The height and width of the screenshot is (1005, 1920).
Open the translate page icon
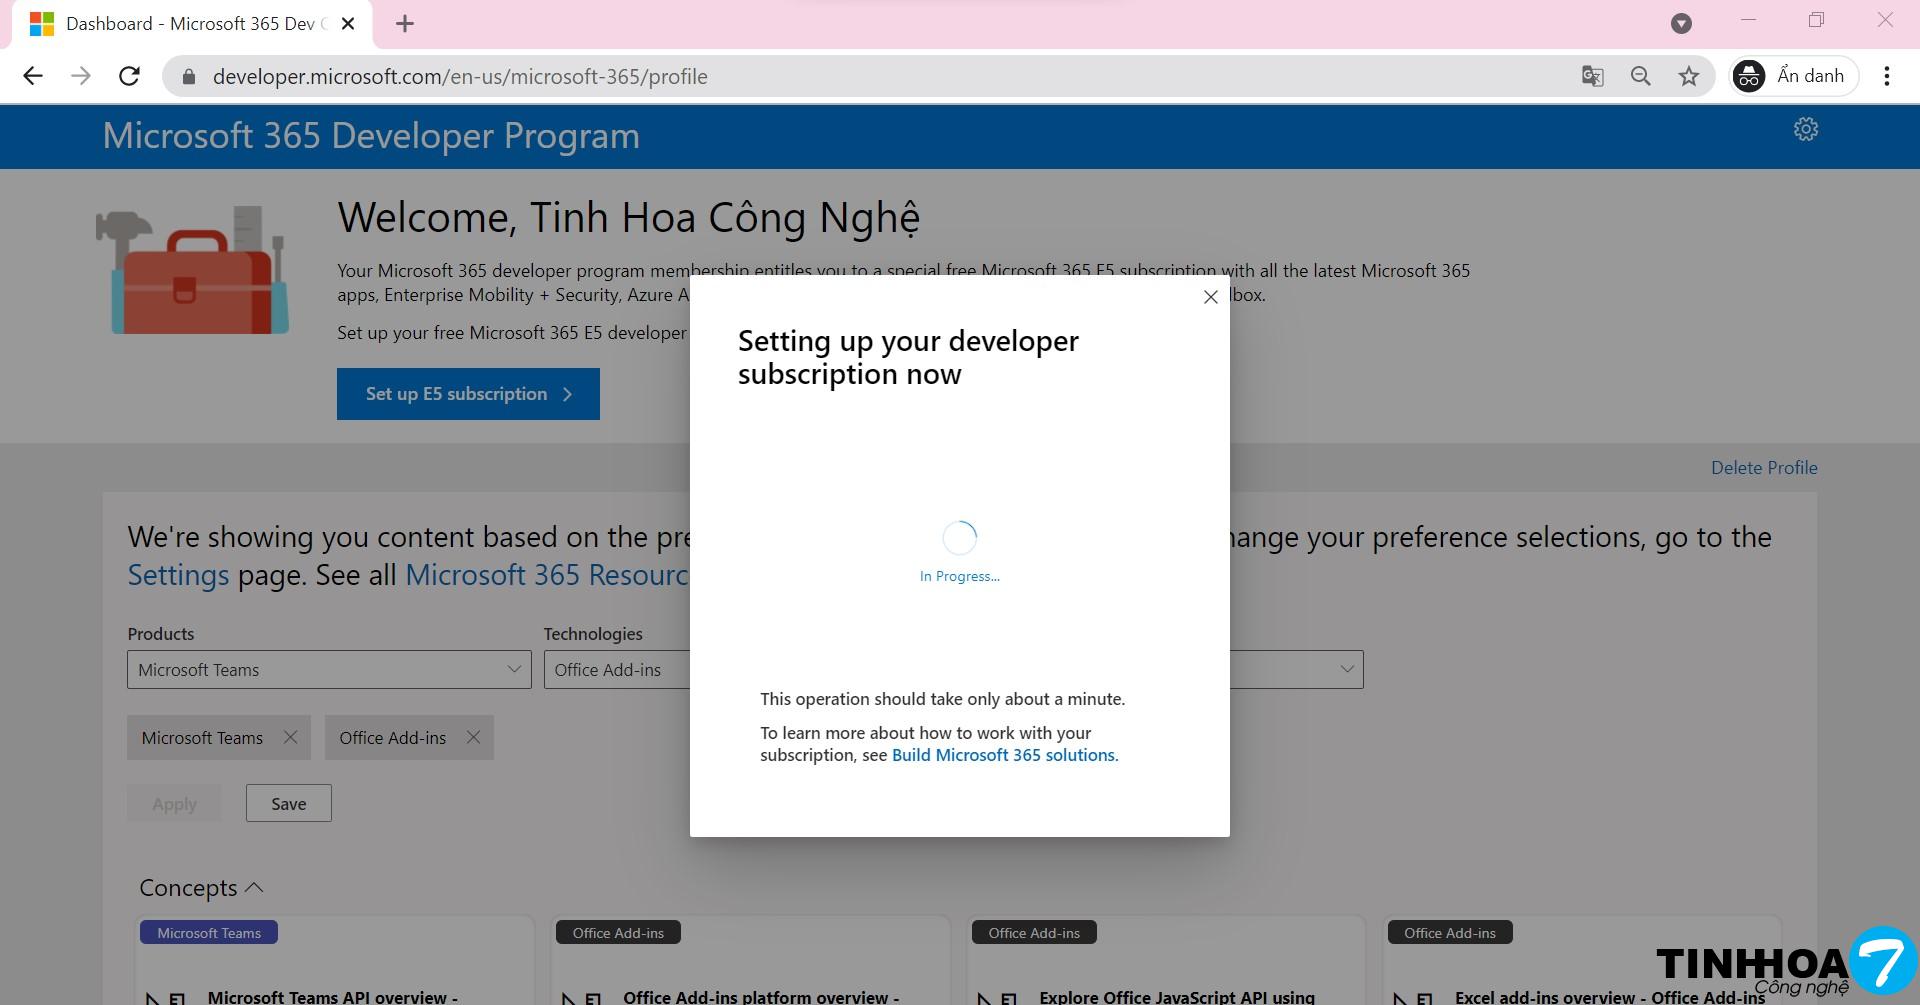(x=1592, y=76)
